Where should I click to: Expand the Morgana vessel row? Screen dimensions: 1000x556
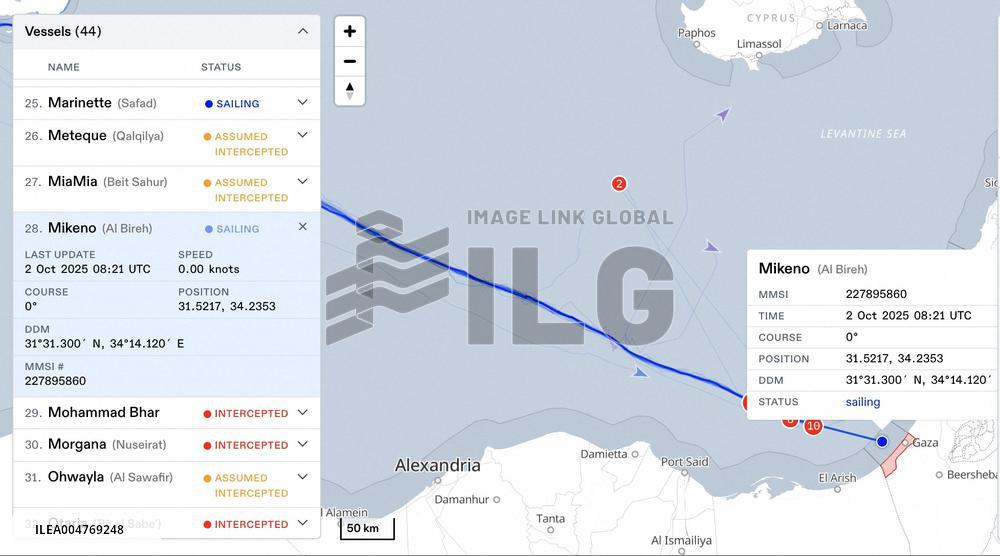click(303, 444)
